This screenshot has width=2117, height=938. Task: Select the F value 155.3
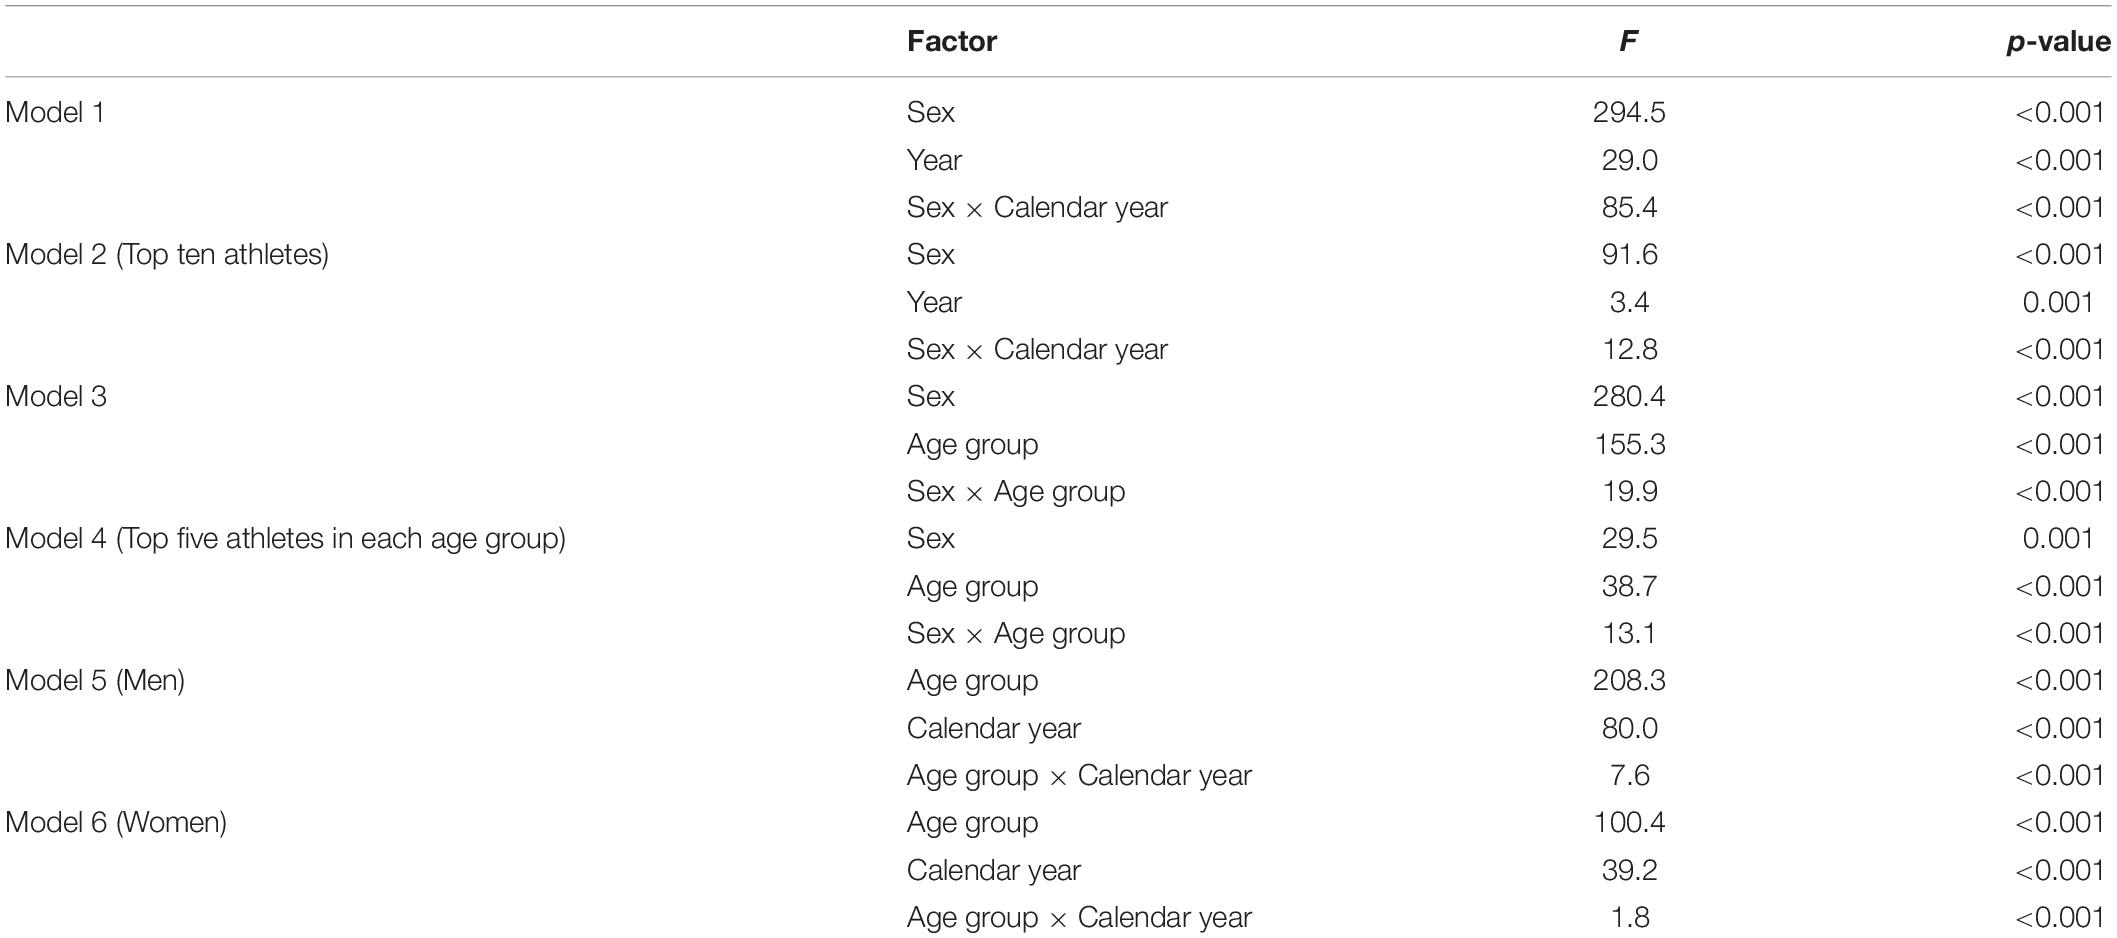point(1629,444)
